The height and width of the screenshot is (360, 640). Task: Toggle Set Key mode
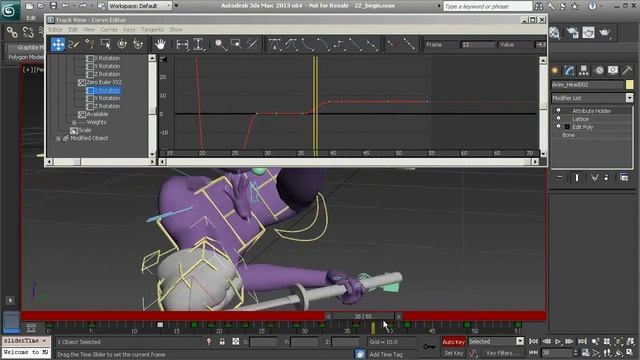(x=453, y=353)
